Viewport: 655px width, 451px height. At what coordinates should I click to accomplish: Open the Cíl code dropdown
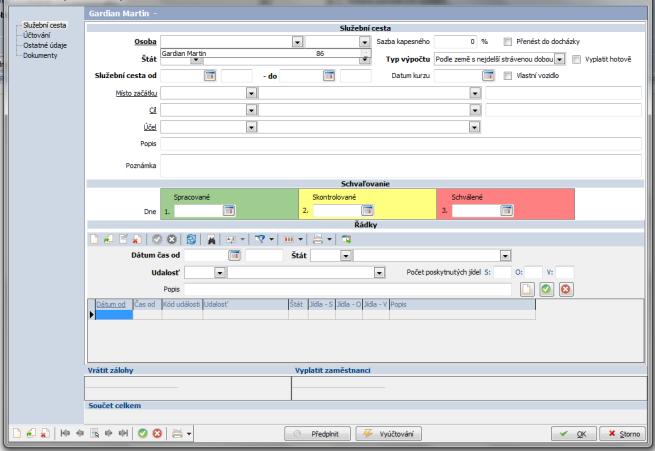251,110
